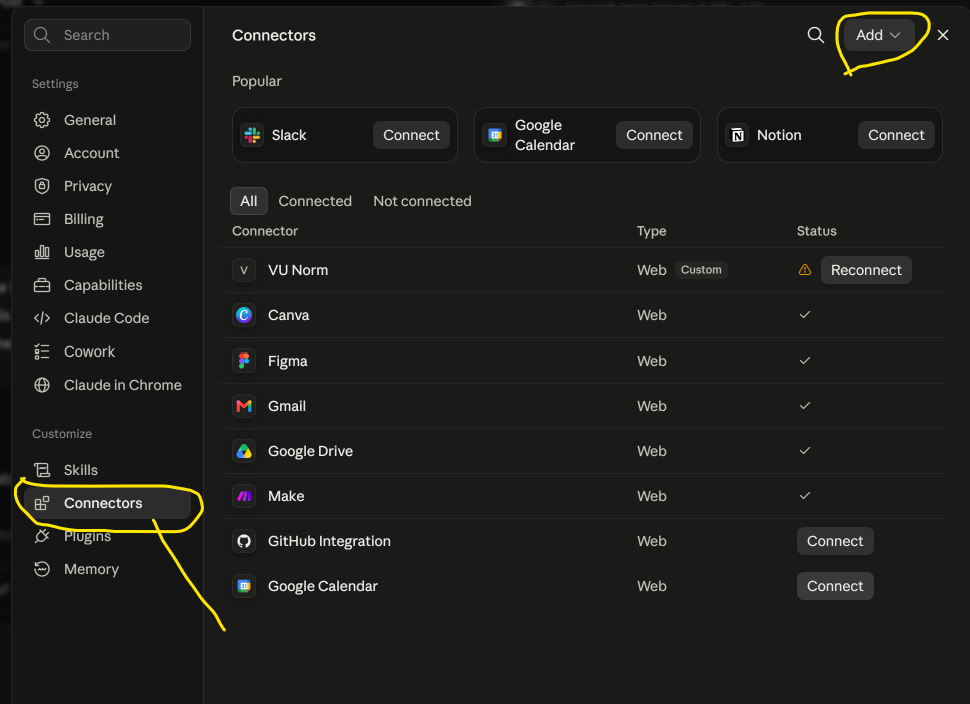Click the Make connected checkmark

[x=804, y=496]
